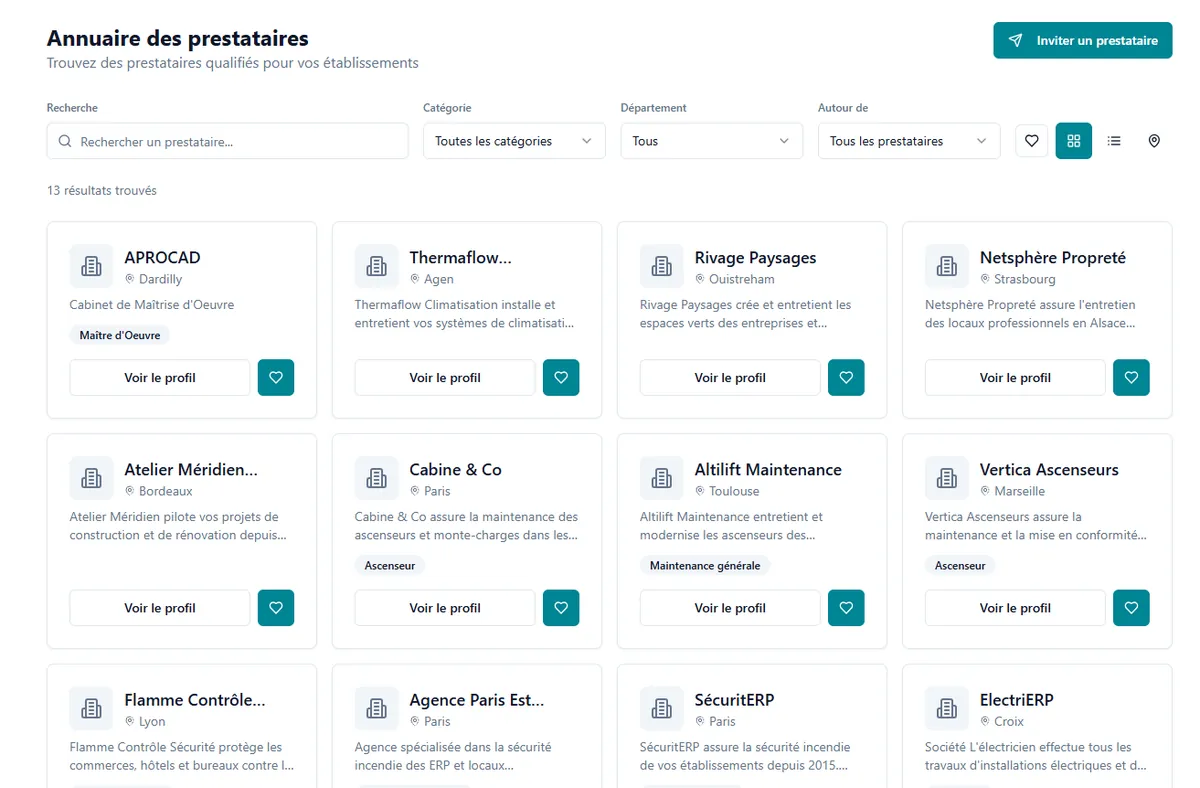Open the Toutes les catégories dropdown
Image resolution: width=1200 pixels, height=788 pixels.
pos(514,141)
